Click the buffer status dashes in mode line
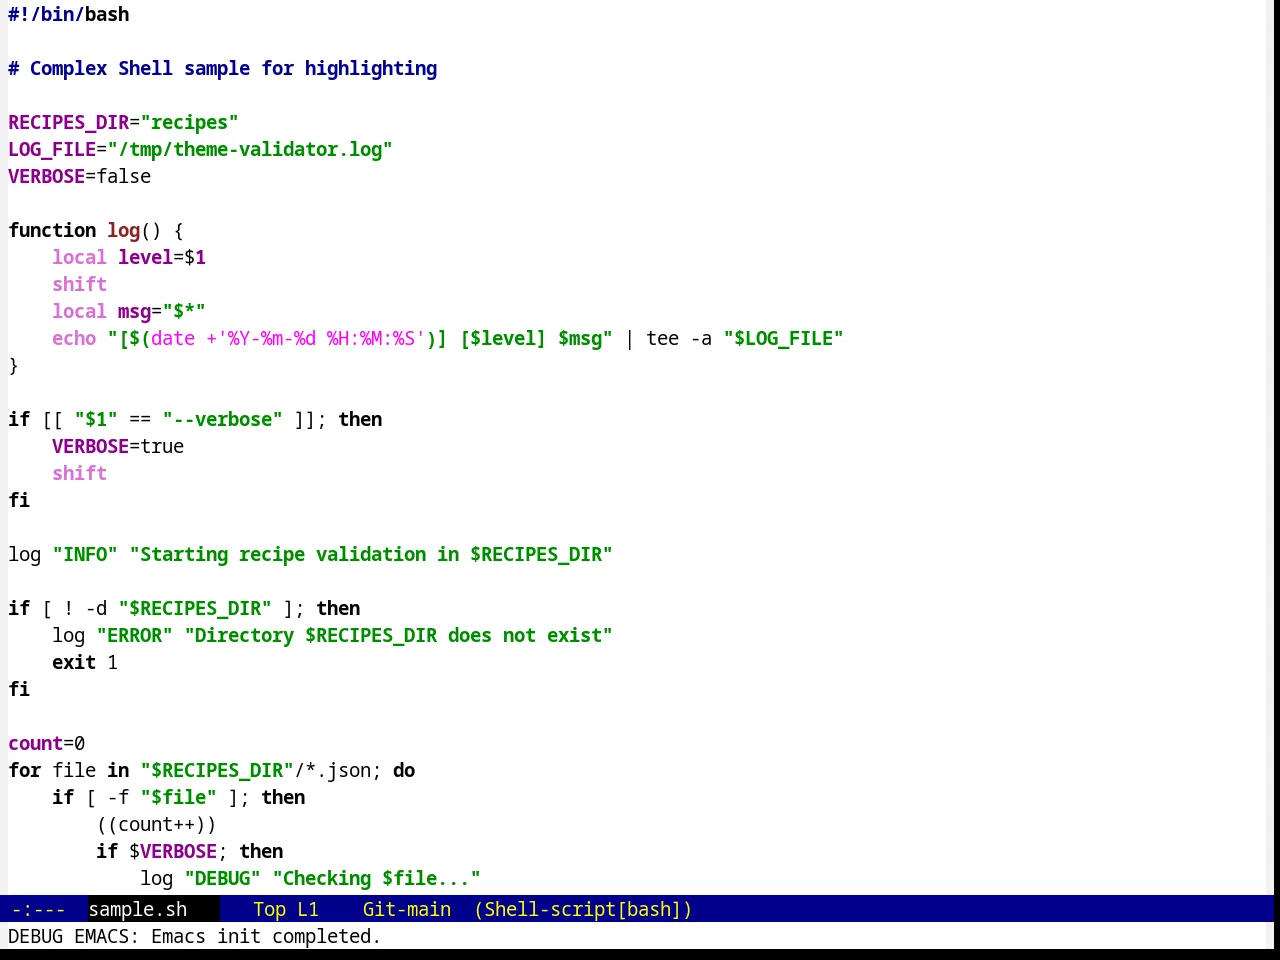The width and height of the screenshot is (1280, 960). click(38, 909)
